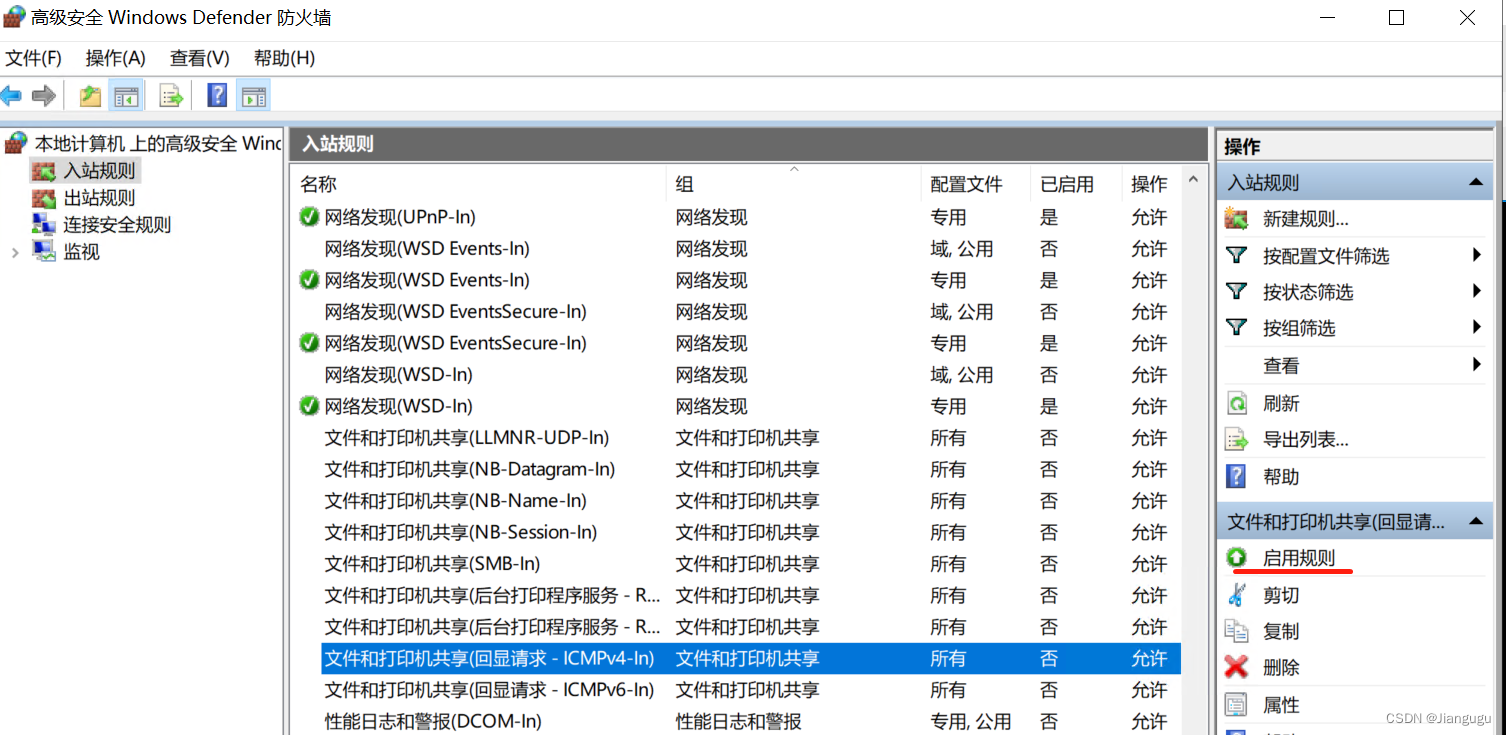Sort the list by 已启用 column header
Viewport: 1506px width, 735px height.
[x=1067, y=184]
